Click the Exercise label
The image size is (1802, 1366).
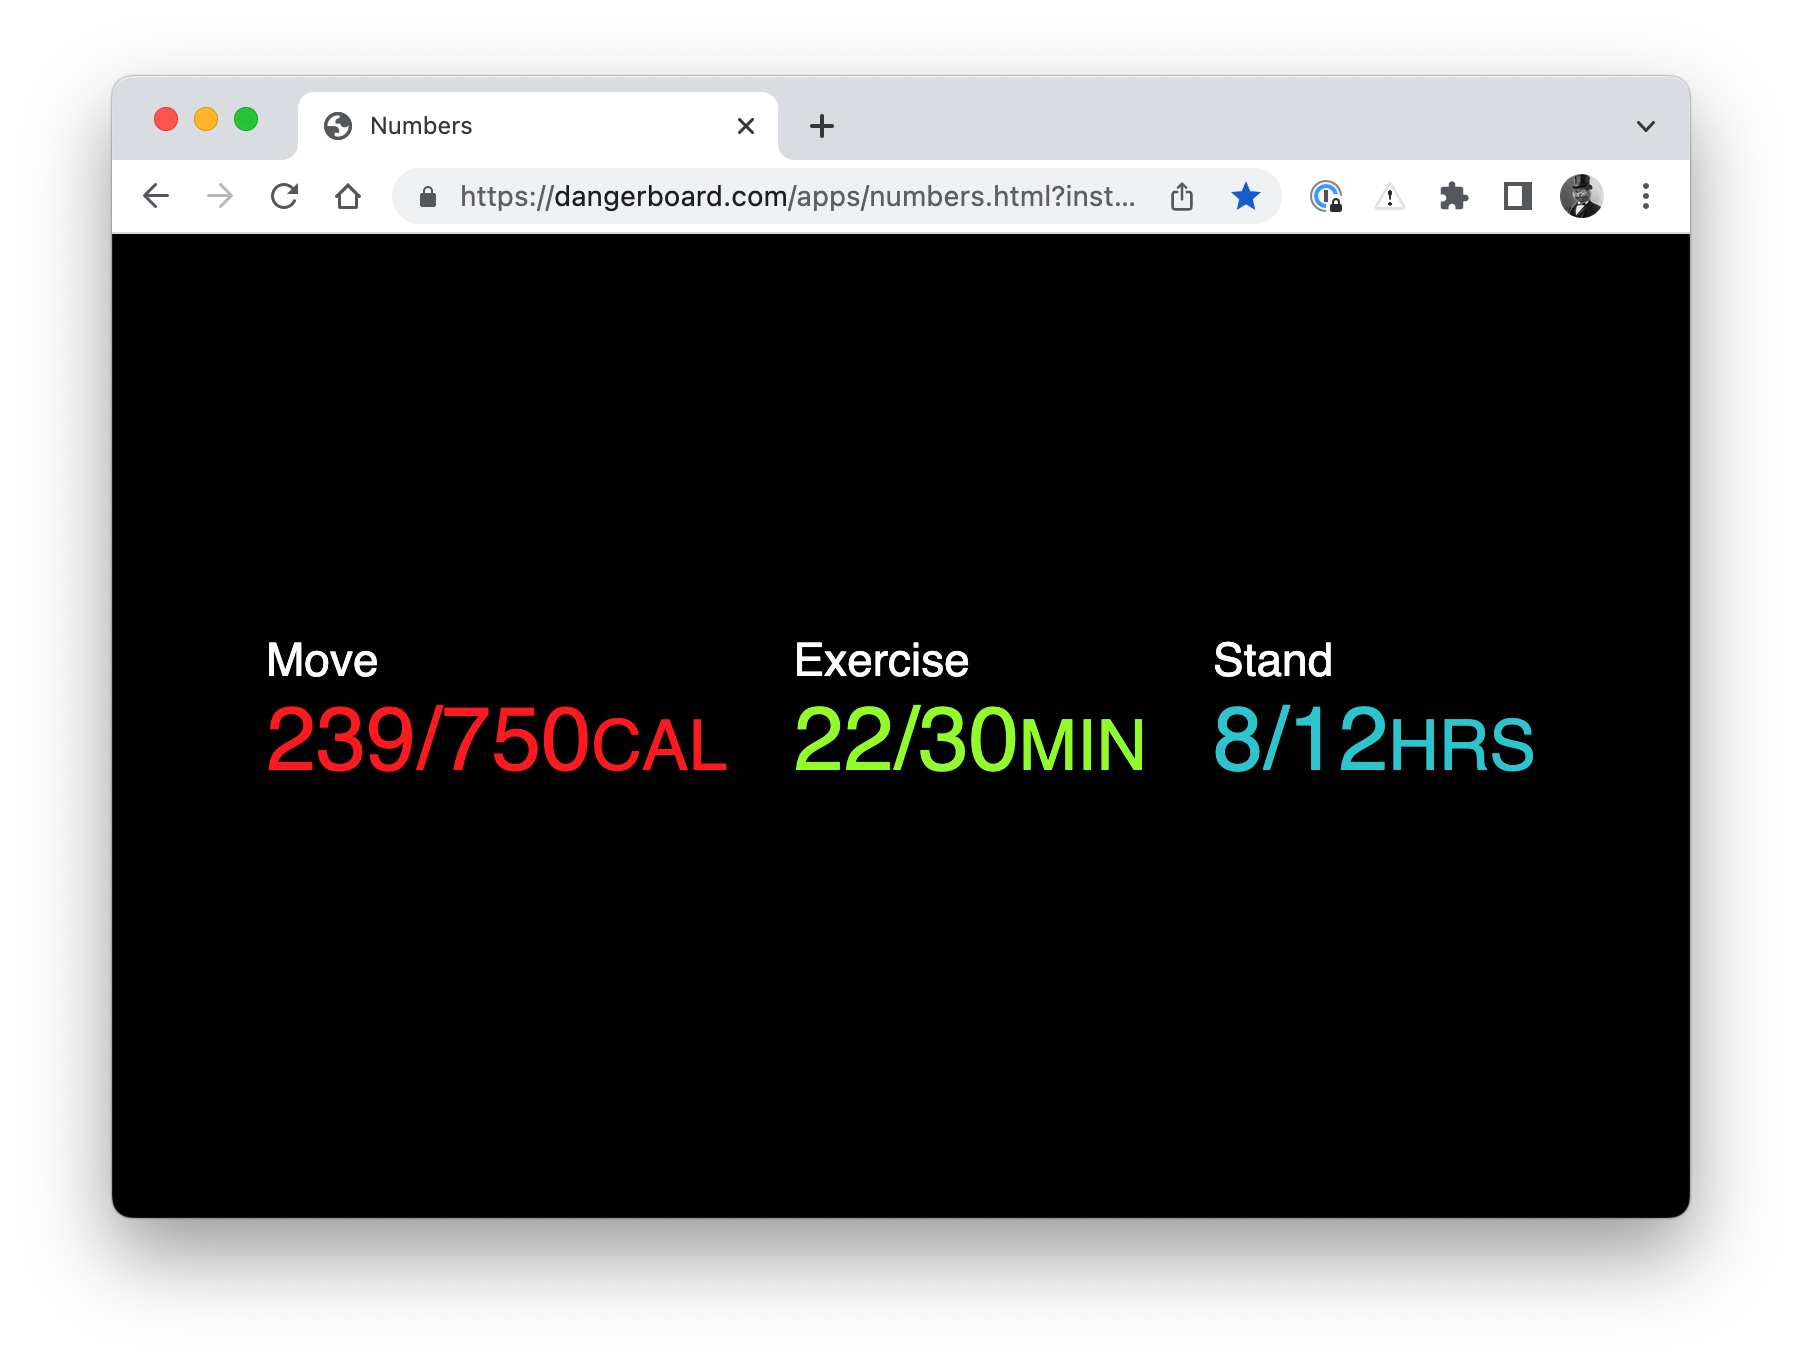coord(881,661)
